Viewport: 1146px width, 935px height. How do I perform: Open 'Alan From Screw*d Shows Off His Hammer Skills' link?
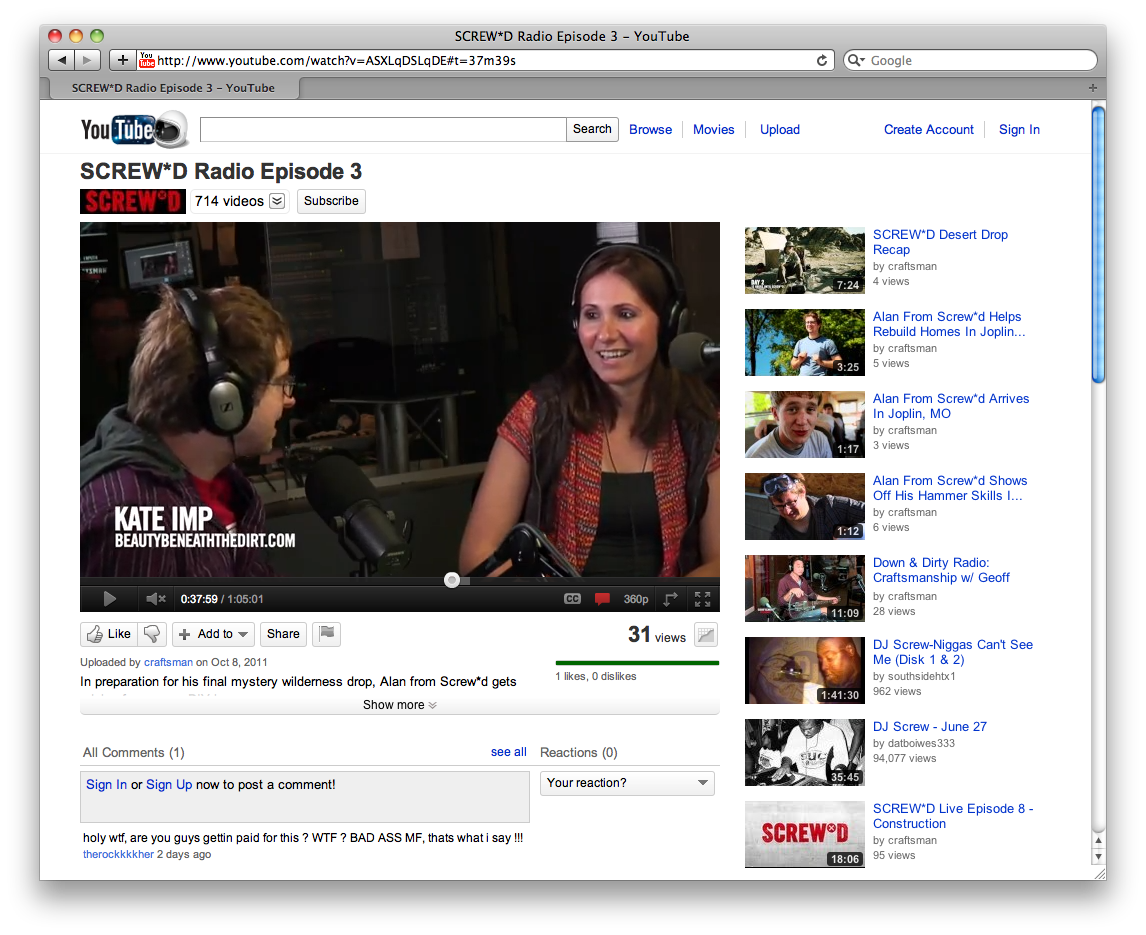click(x=949, y=488)
